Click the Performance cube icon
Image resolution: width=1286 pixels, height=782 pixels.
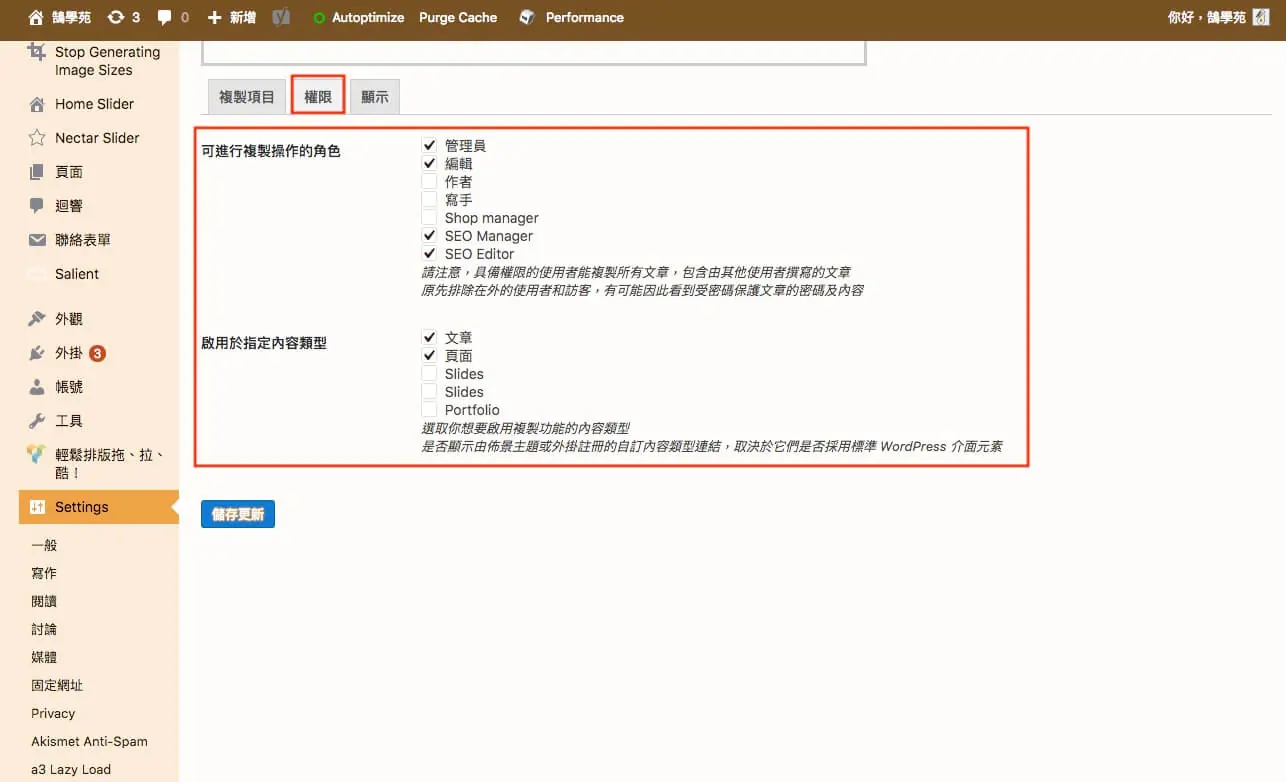[527, 17]
